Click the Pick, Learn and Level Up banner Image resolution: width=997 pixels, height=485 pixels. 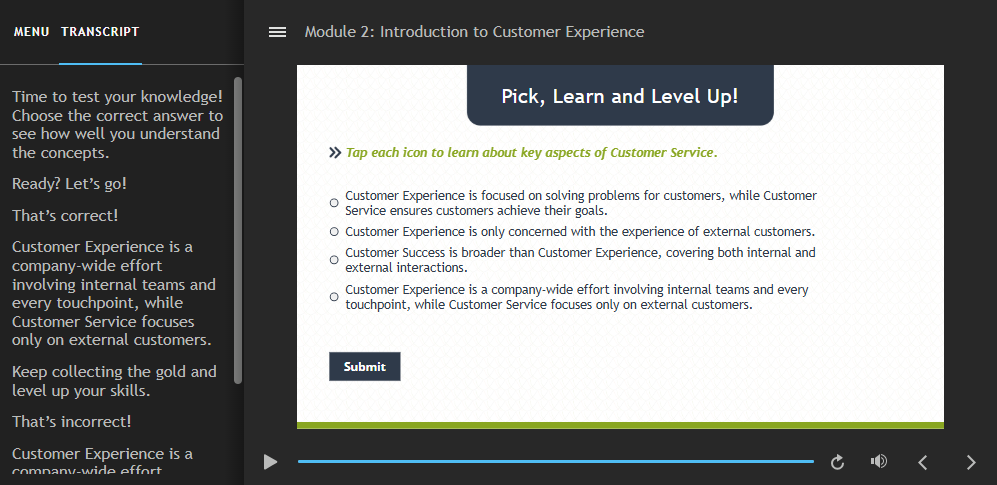[620, 95]
